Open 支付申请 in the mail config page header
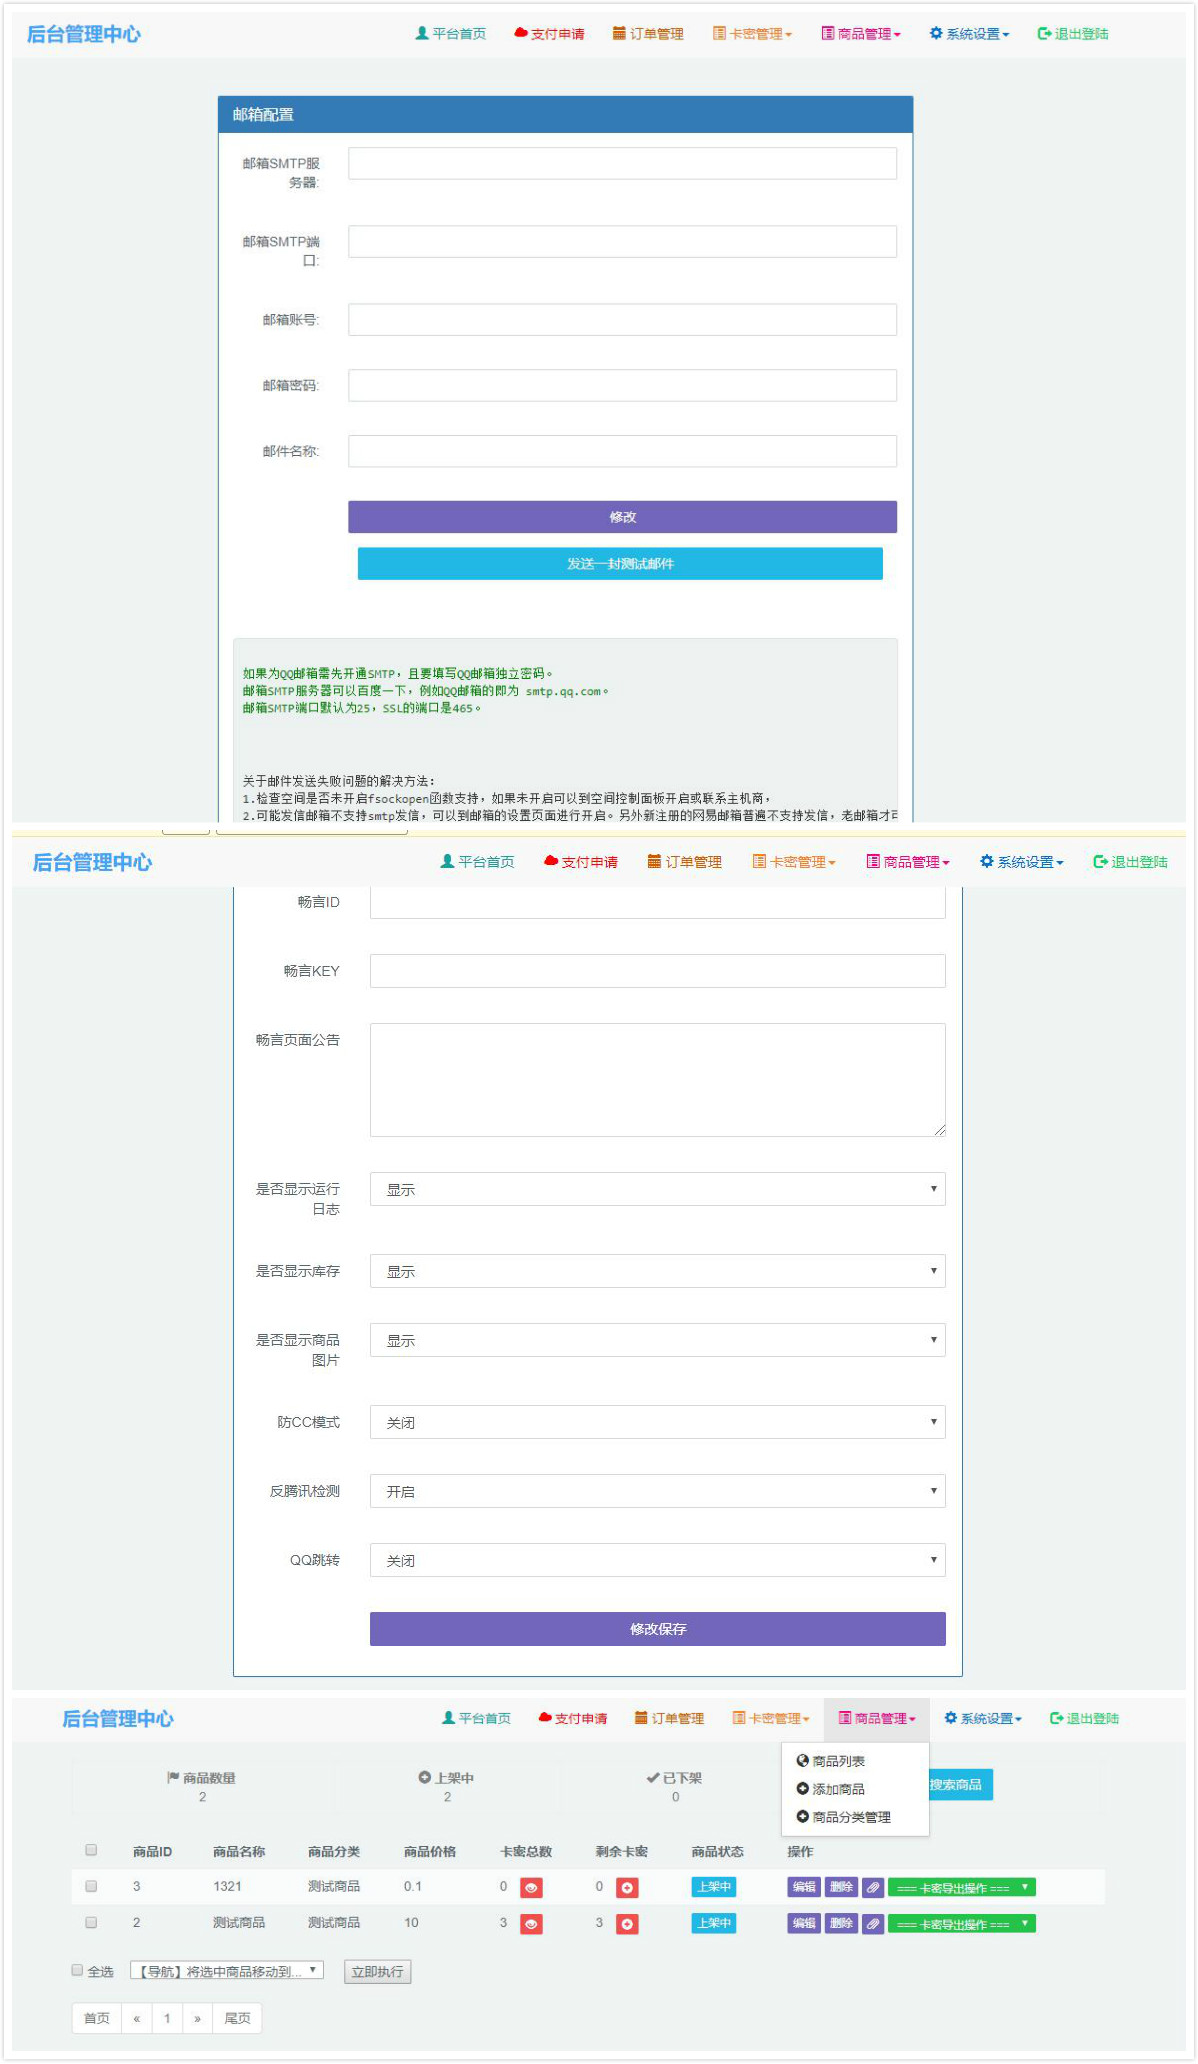This screenshot has height=2064, width=1198. [x=549, y=34]
